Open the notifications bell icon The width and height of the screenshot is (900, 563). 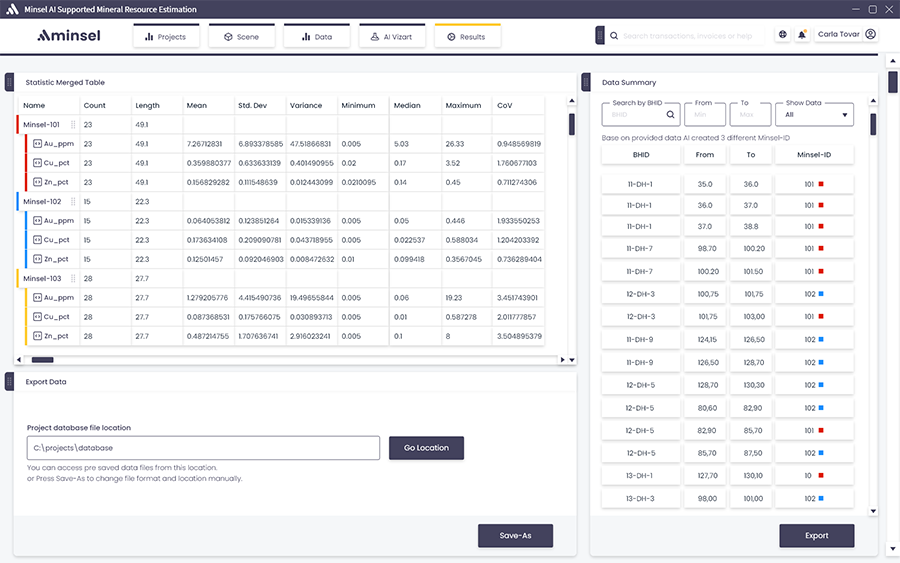pos(802,35)
